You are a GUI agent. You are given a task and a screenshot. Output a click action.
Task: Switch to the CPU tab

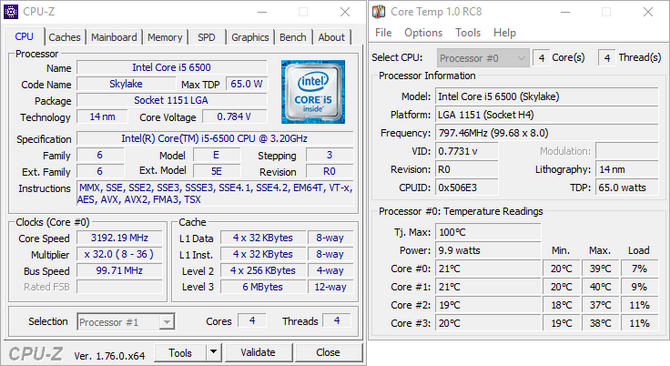pos(24,37)
